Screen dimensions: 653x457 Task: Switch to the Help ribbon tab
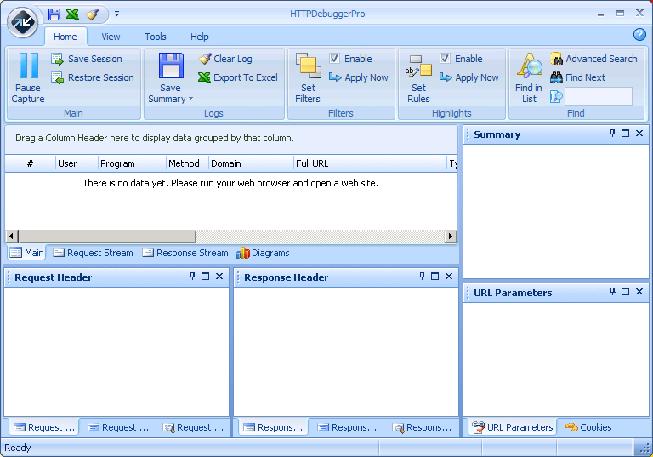tap(199, 37)
